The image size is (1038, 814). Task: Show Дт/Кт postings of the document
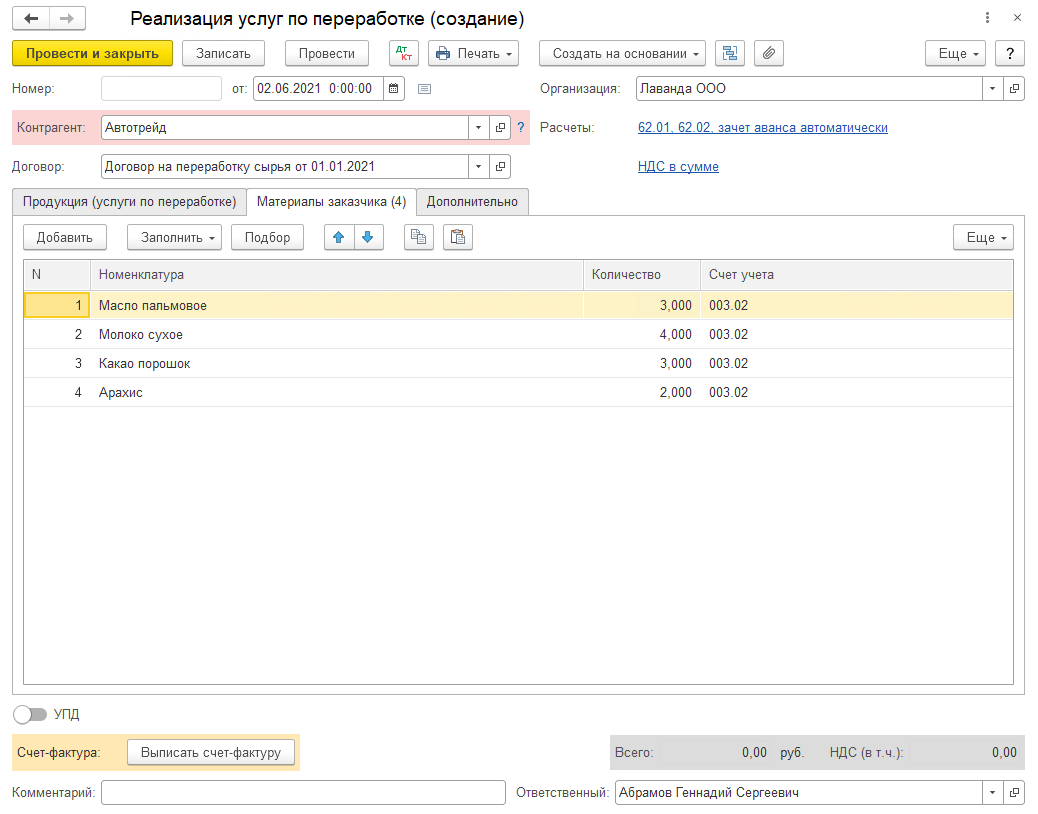tap(404, 54)
